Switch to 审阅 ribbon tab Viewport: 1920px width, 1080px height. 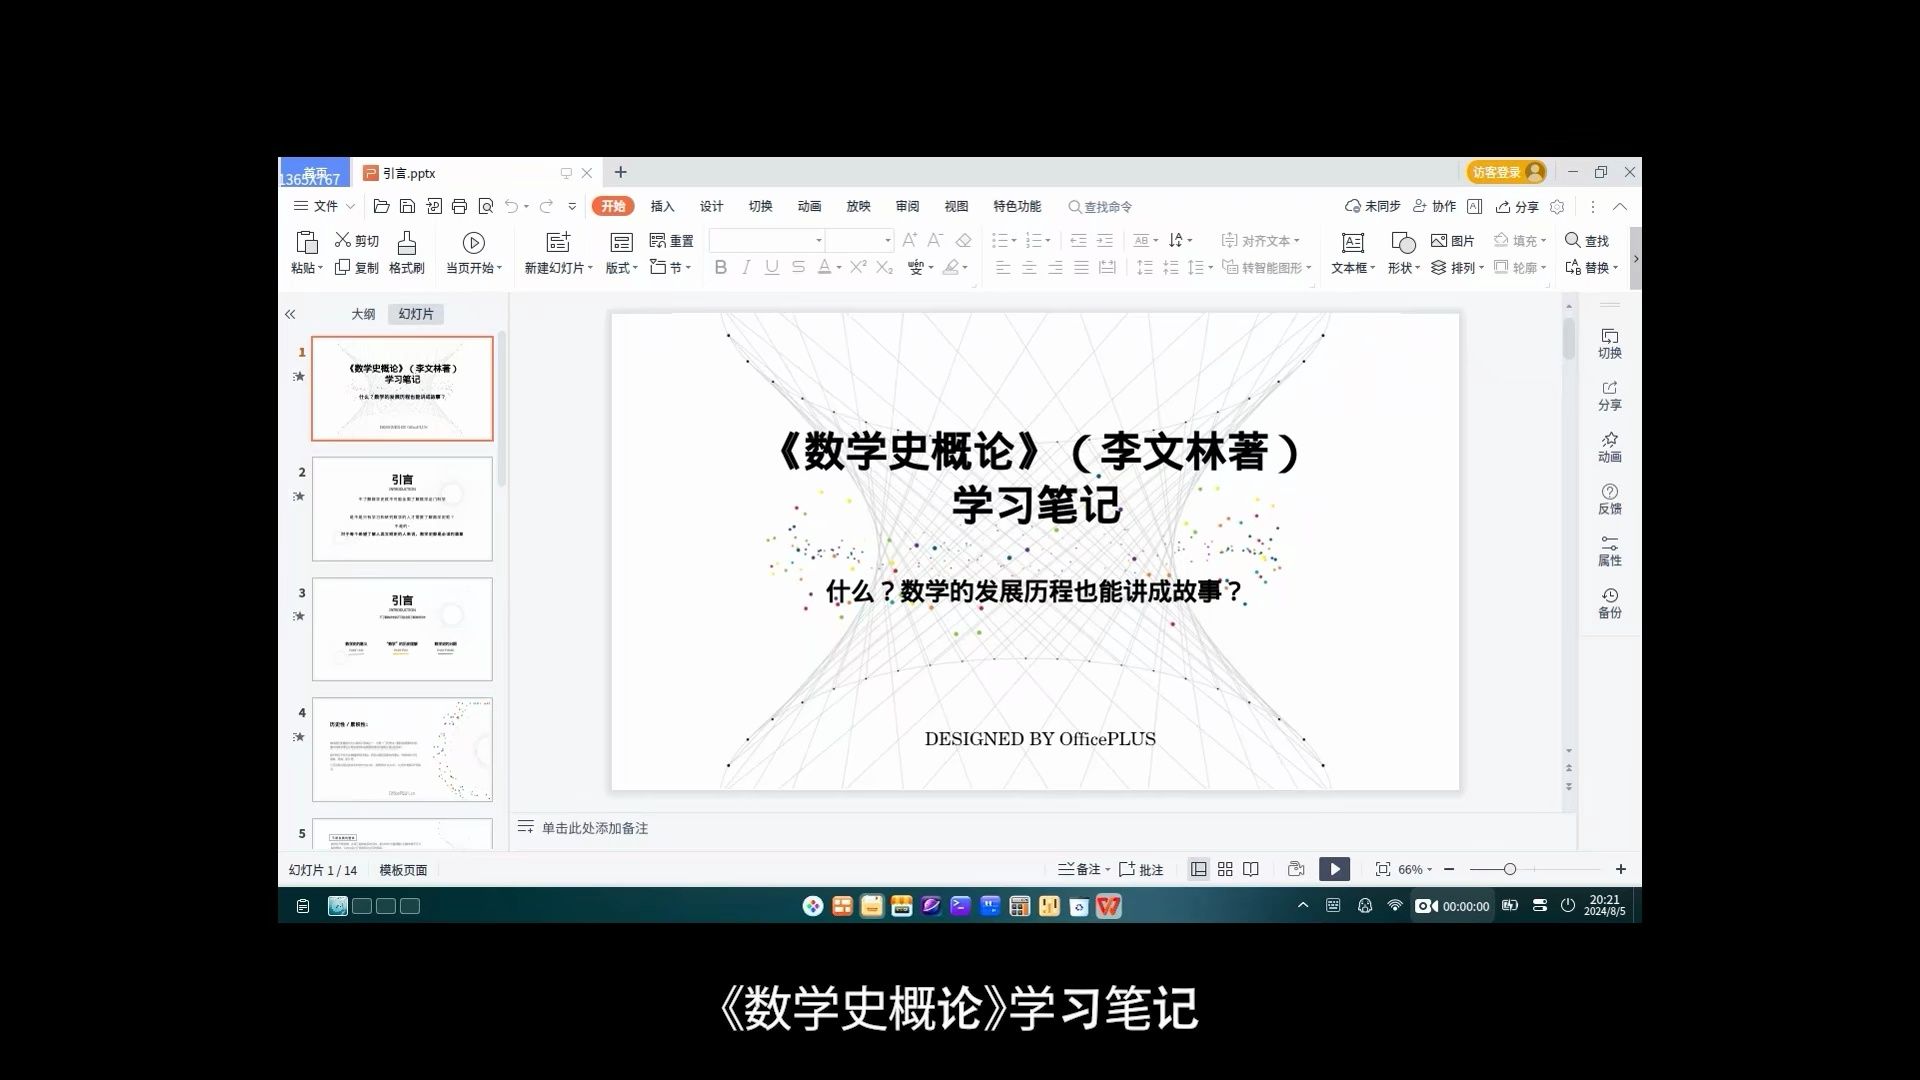[x=907, y=206]
